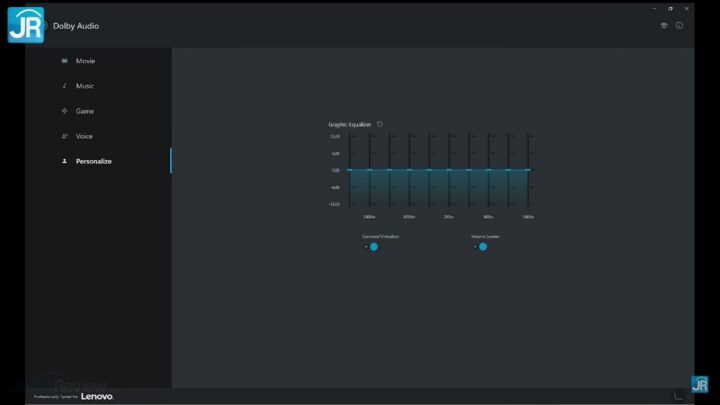Select the Music profile tab
Image resolution: width=720 pixels, height=405 pixels.
coord(85,86)
